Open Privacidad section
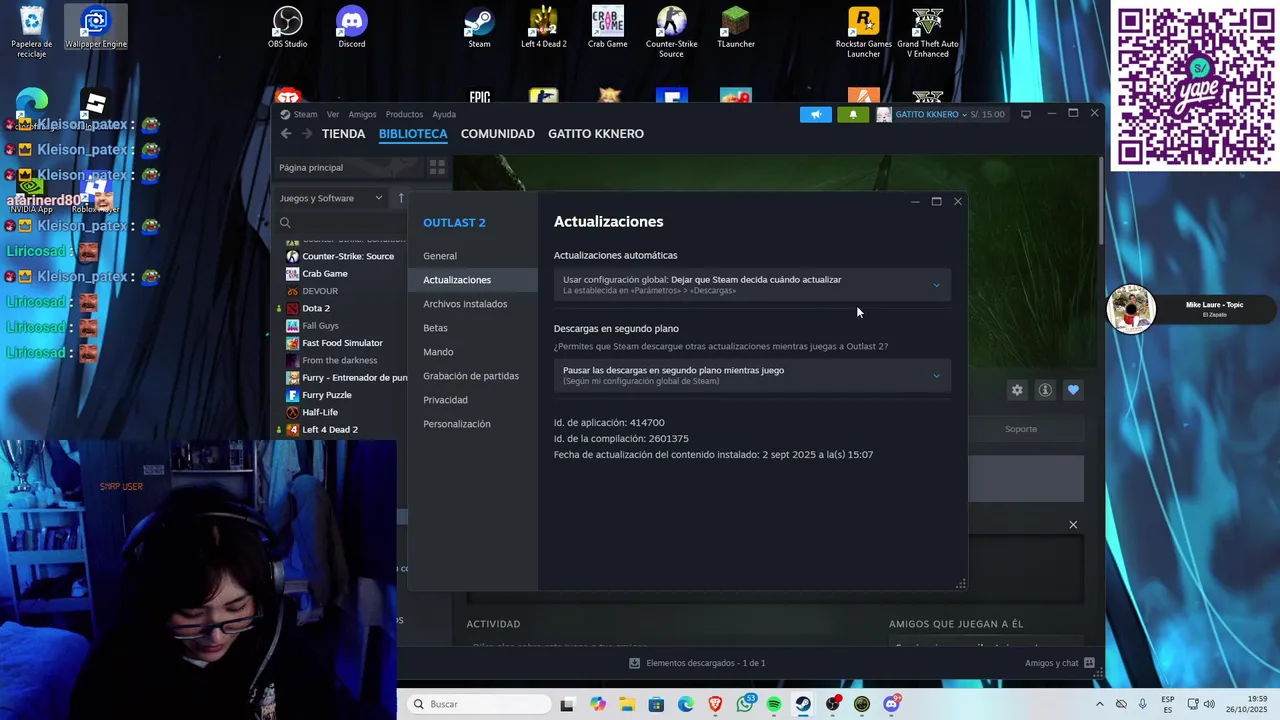Viewport: 1280px width, 720px height. click(445, 400)
